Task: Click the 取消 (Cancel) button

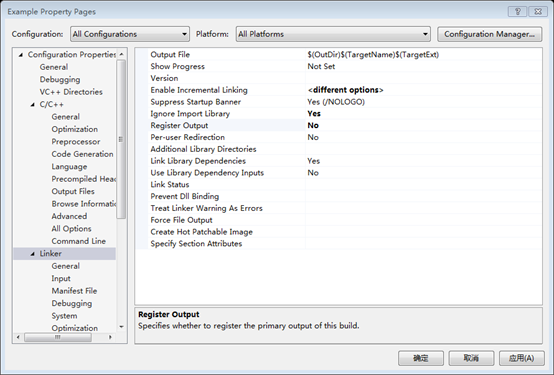Action: [x=471, y=358]
